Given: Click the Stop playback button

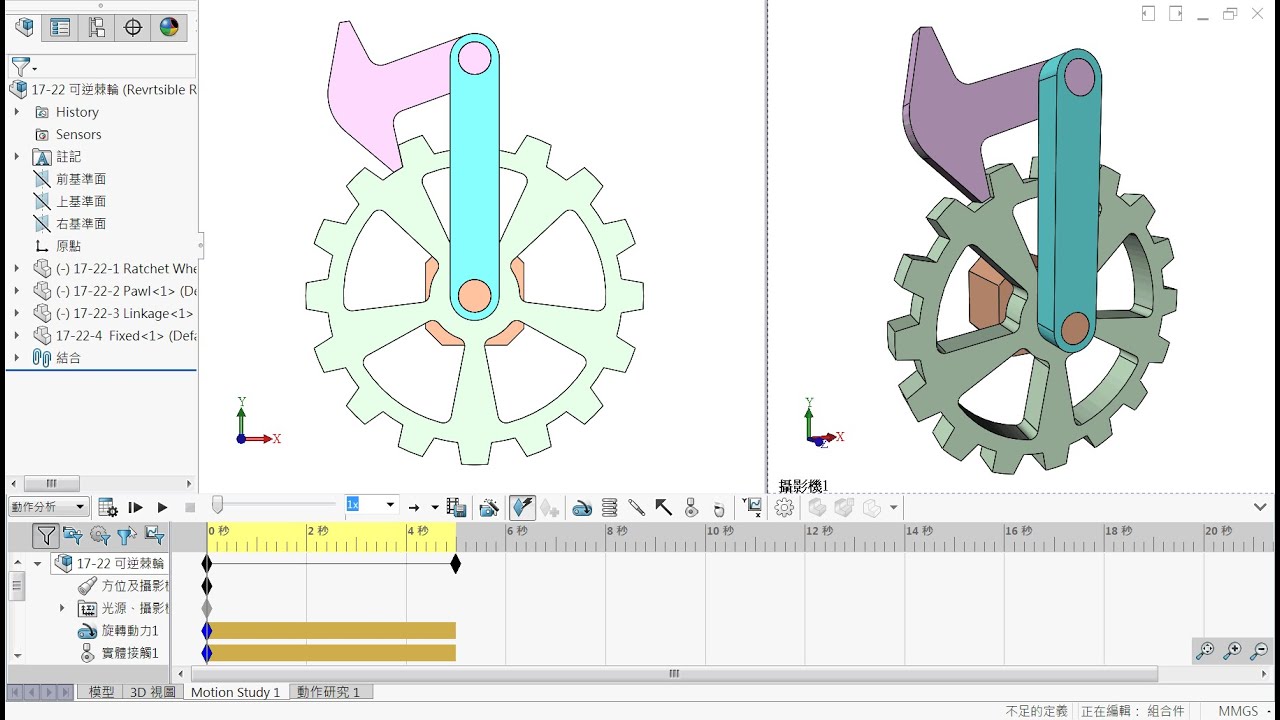Looking at the screenshot, I should [x=190, y=507].
